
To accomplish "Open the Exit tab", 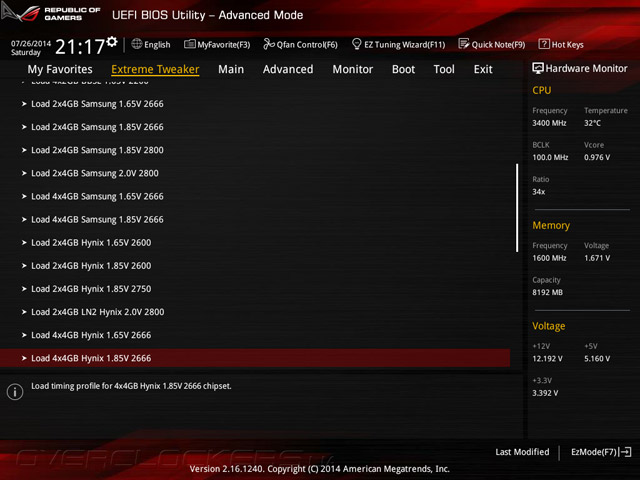I will point(483,69).
